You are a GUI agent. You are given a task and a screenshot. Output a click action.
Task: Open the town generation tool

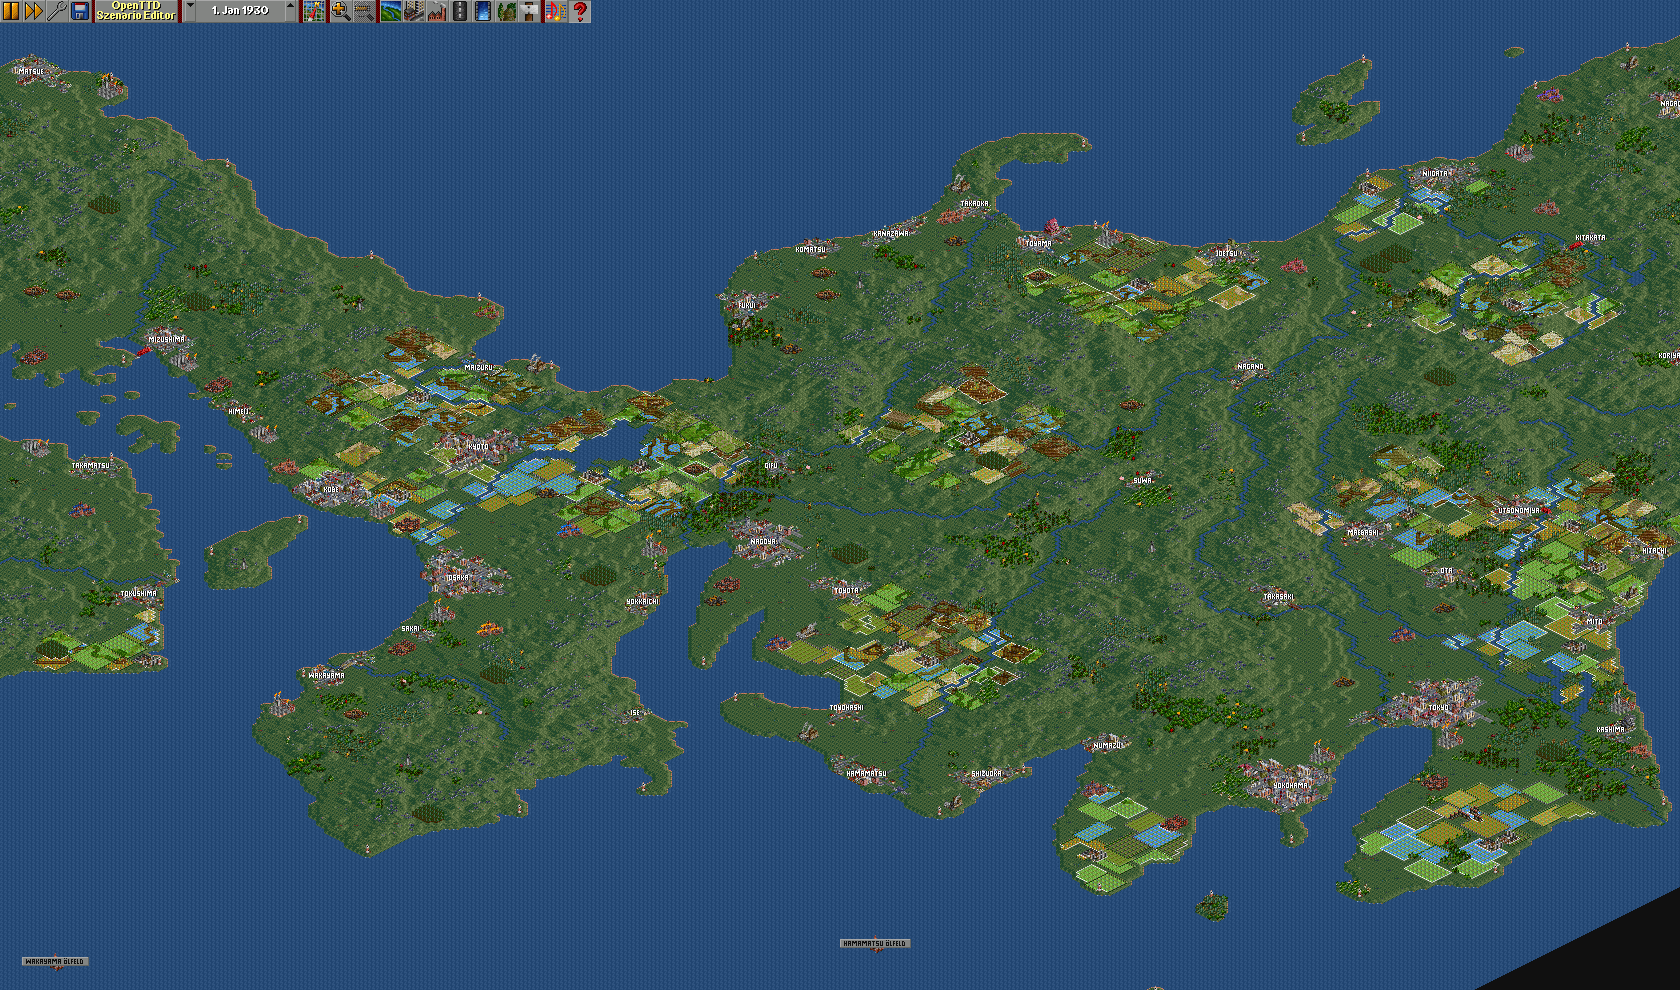point(413,11)
